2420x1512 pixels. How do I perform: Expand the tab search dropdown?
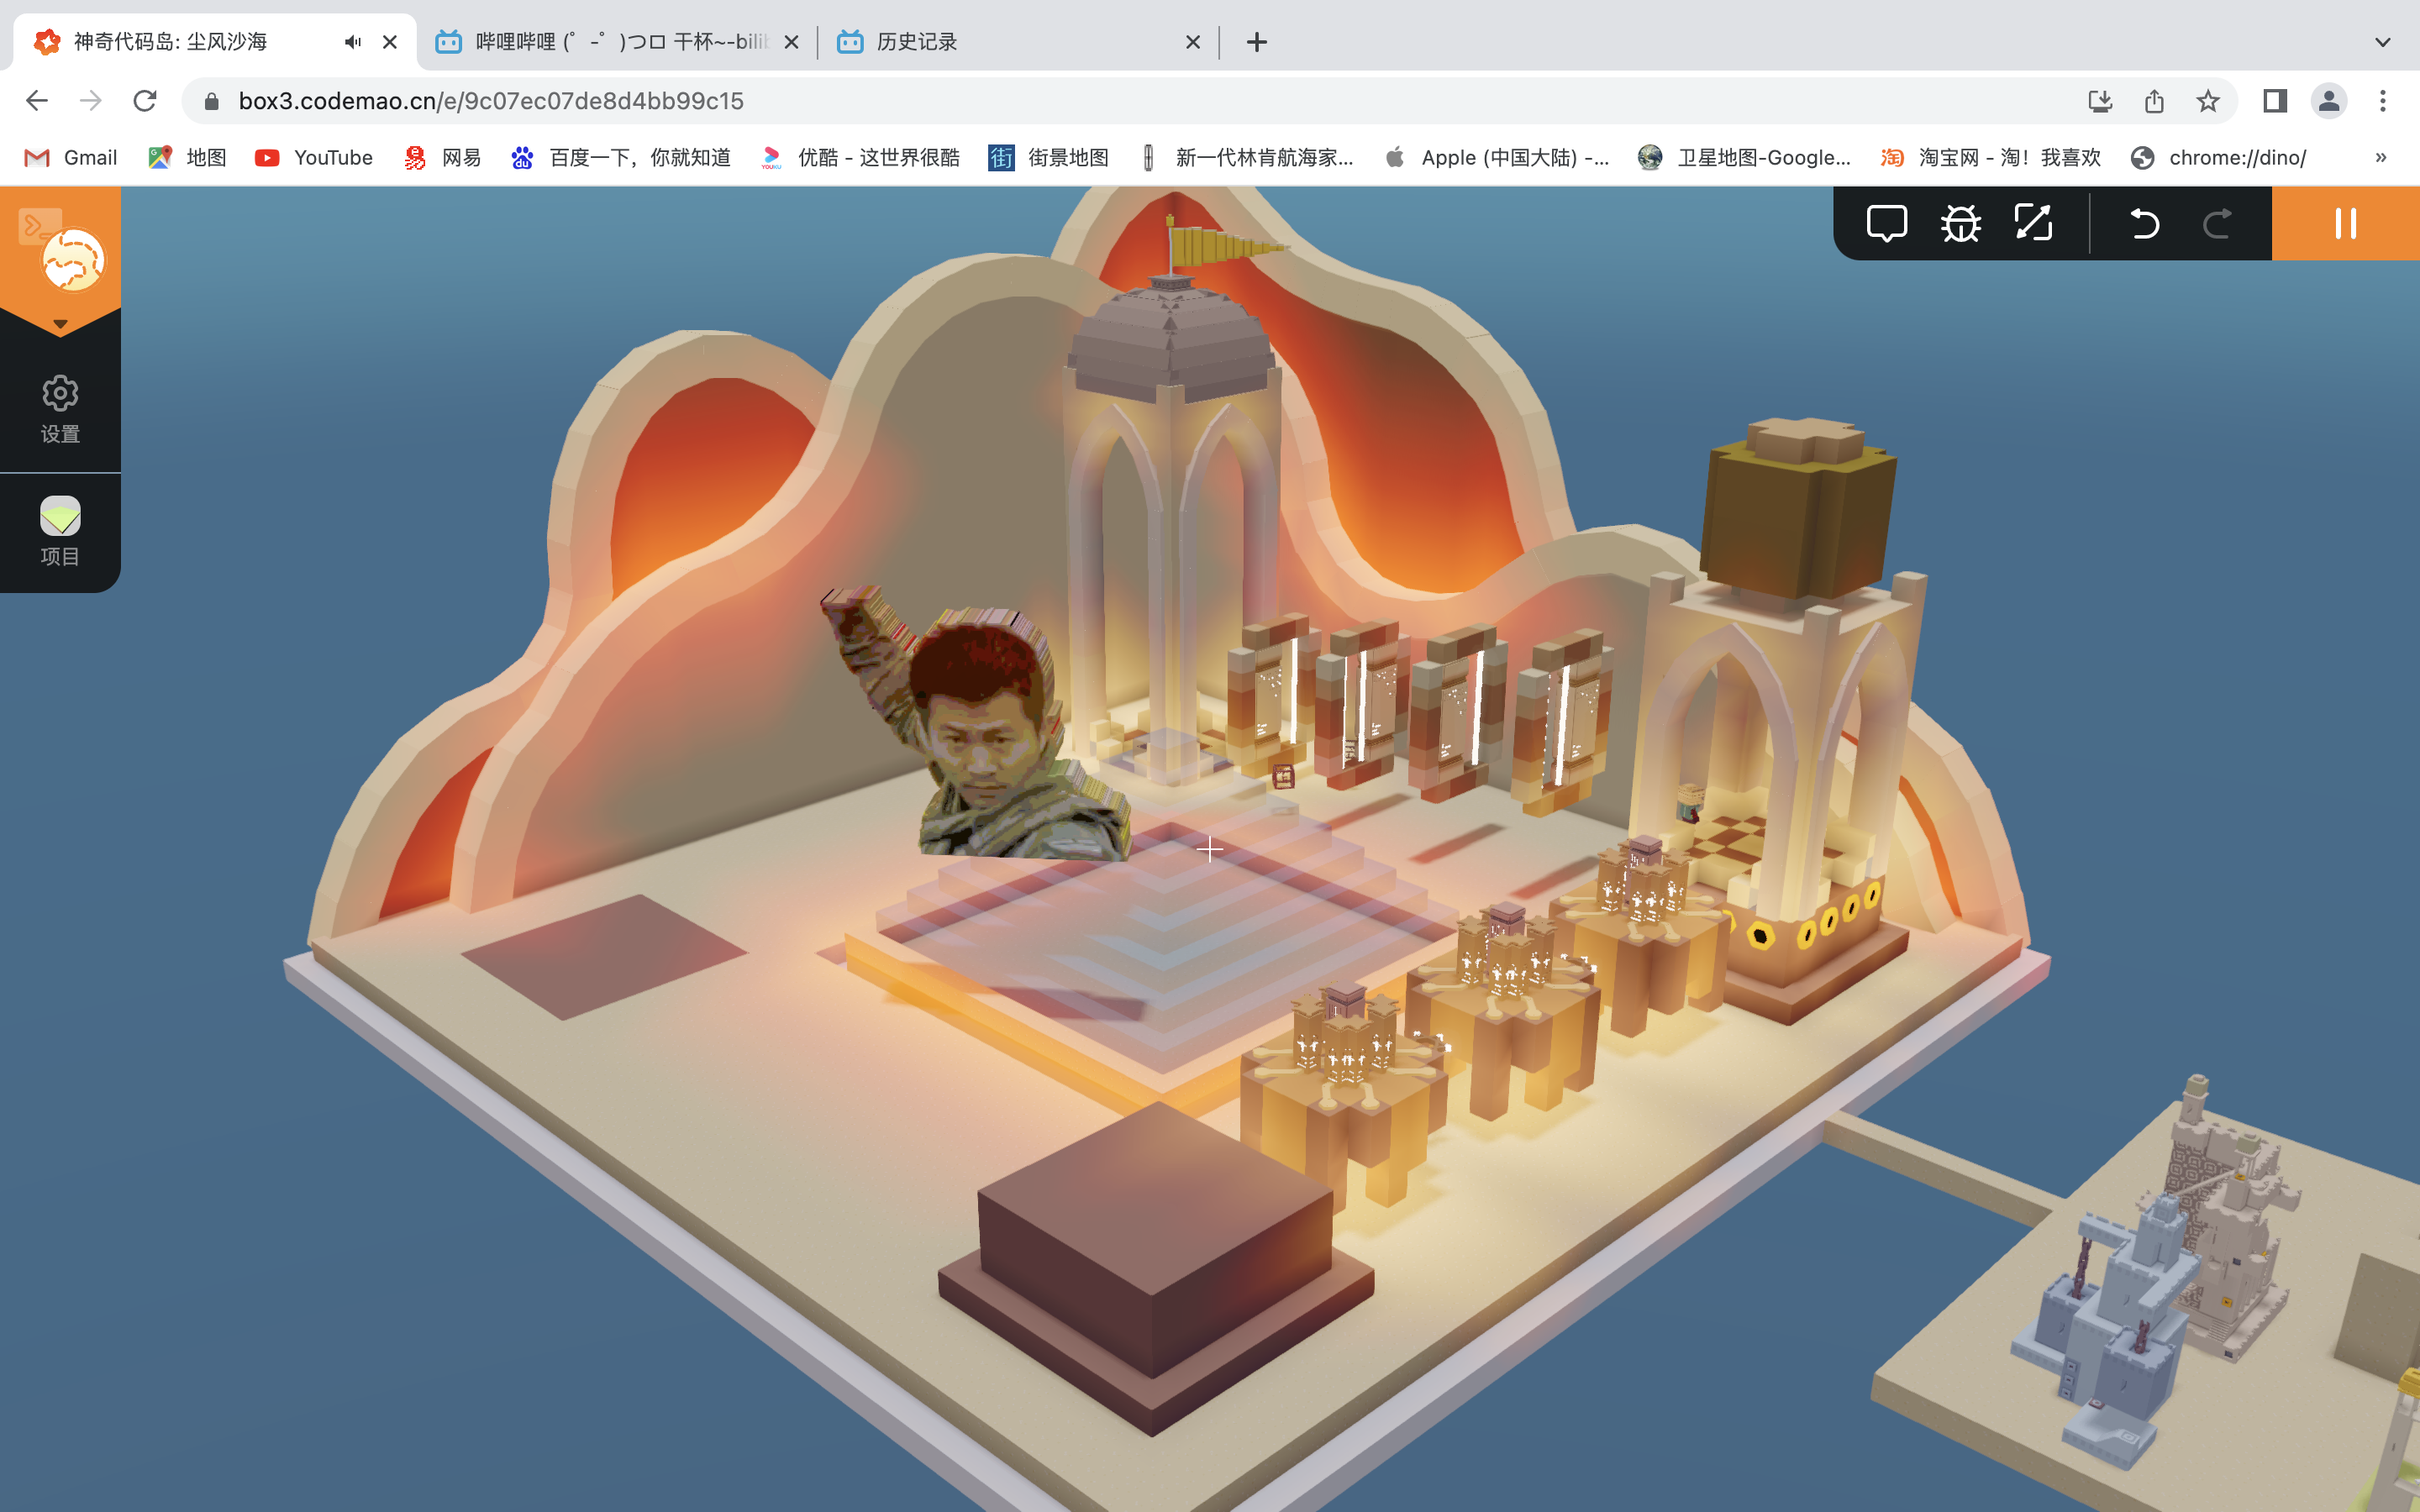(x=2383, y=42)
